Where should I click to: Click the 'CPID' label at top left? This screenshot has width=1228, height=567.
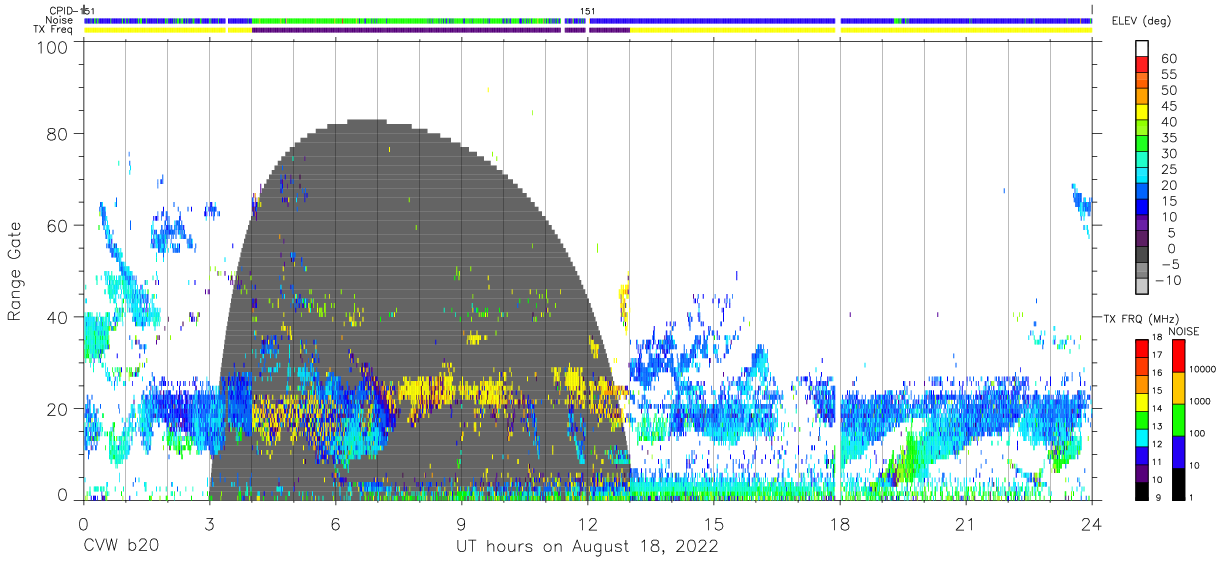[62, 10]
